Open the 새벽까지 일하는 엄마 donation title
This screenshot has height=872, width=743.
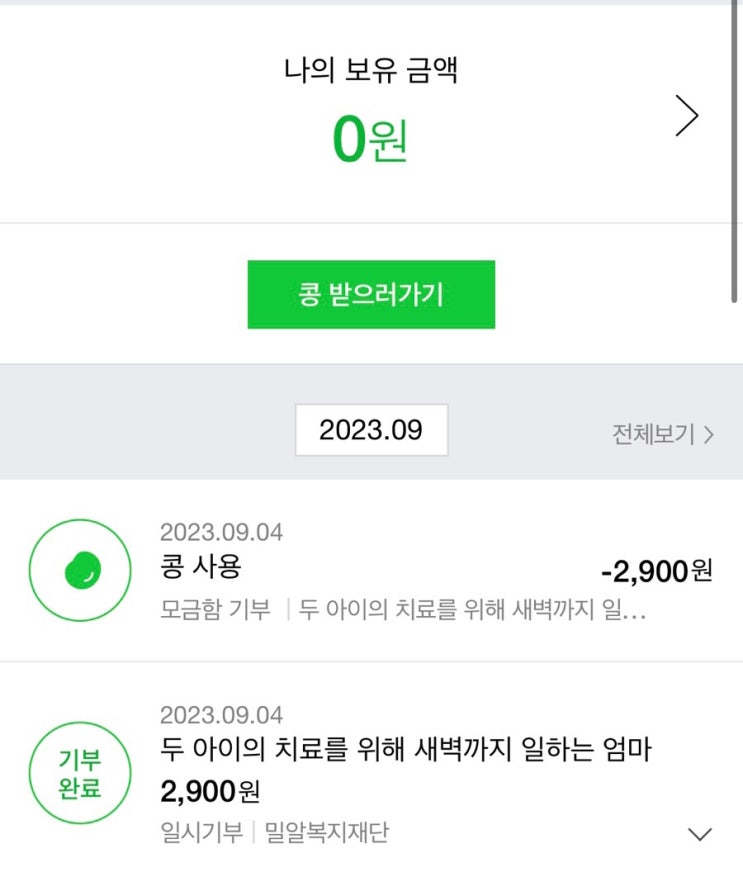point(406,749)
